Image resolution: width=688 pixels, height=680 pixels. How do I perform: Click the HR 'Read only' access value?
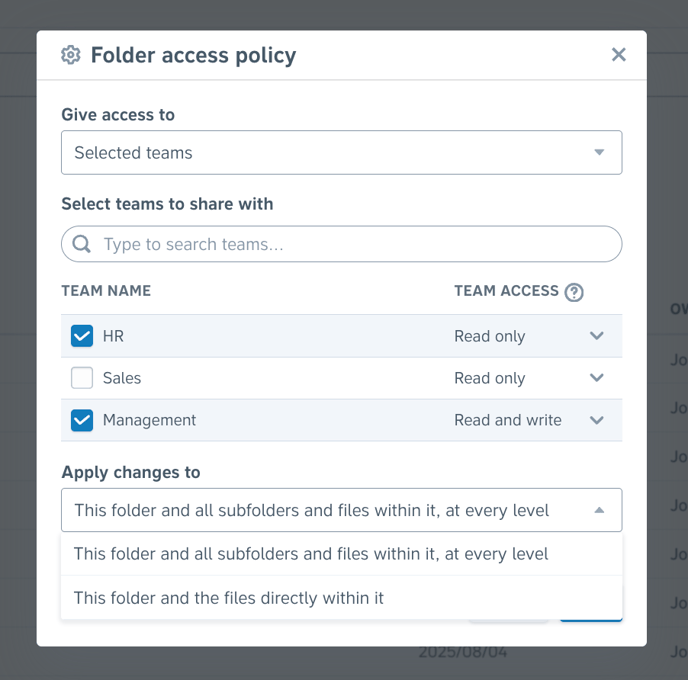click(x=490, y=336)
